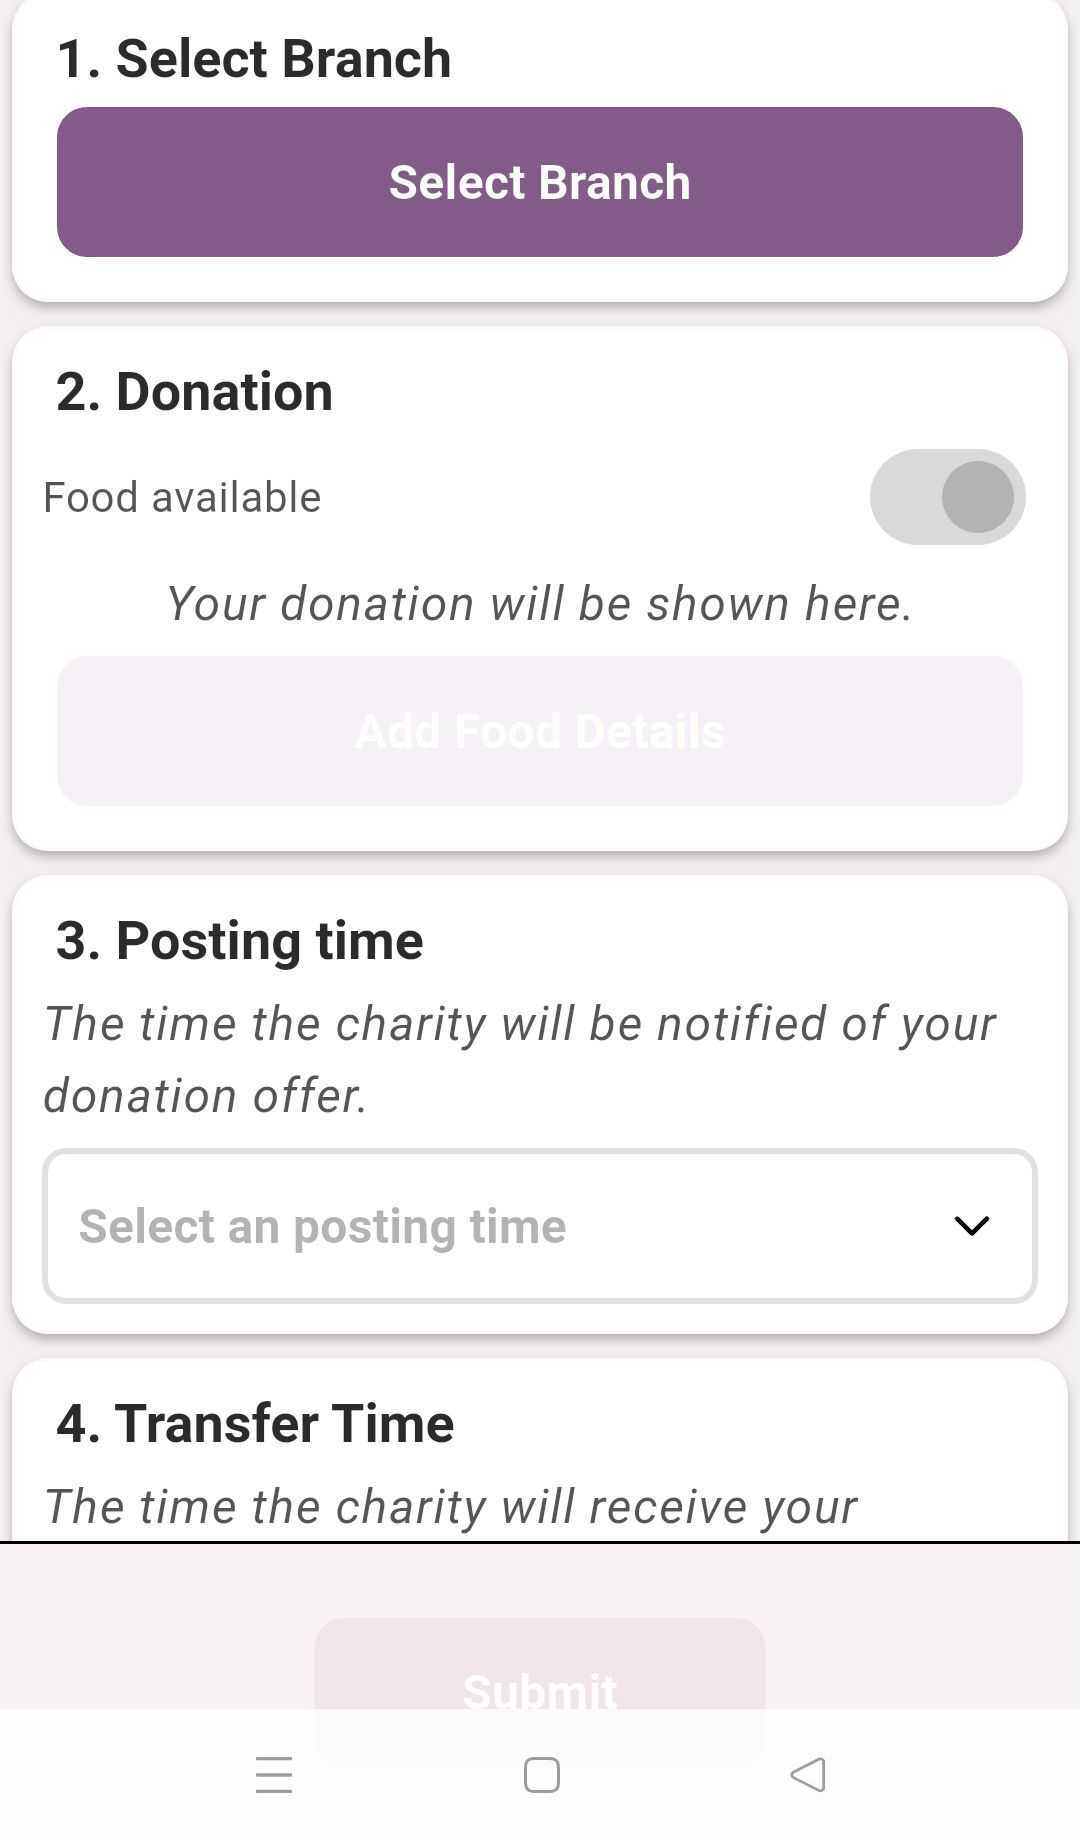Click the Select a posting time placeholder text
This screenshot has height=1840, width=1080.
click(322, 1226)
